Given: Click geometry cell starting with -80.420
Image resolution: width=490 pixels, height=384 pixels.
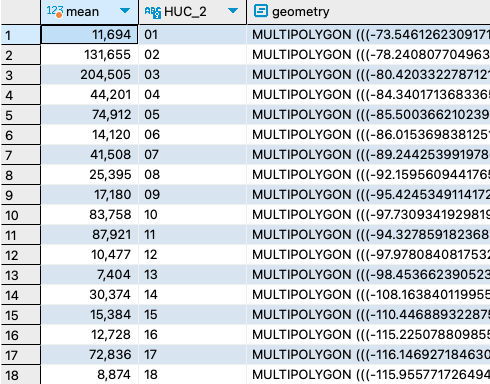Looking at the screenshot, I should (x=369, y=75).
